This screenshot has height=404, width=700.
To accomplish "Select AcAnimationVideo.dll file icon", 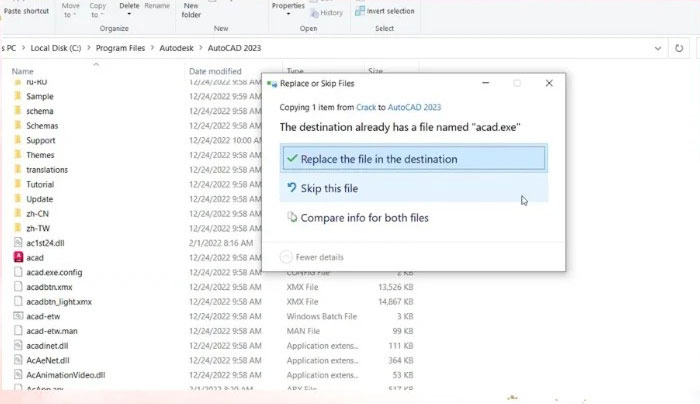I will click(18, 375).
